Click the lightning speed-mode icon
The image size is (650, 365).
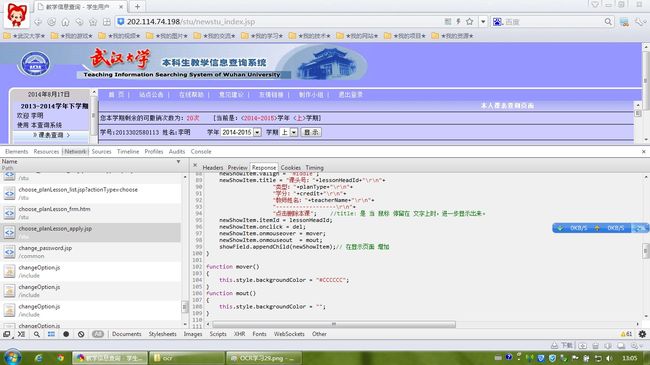click(458, 21)
